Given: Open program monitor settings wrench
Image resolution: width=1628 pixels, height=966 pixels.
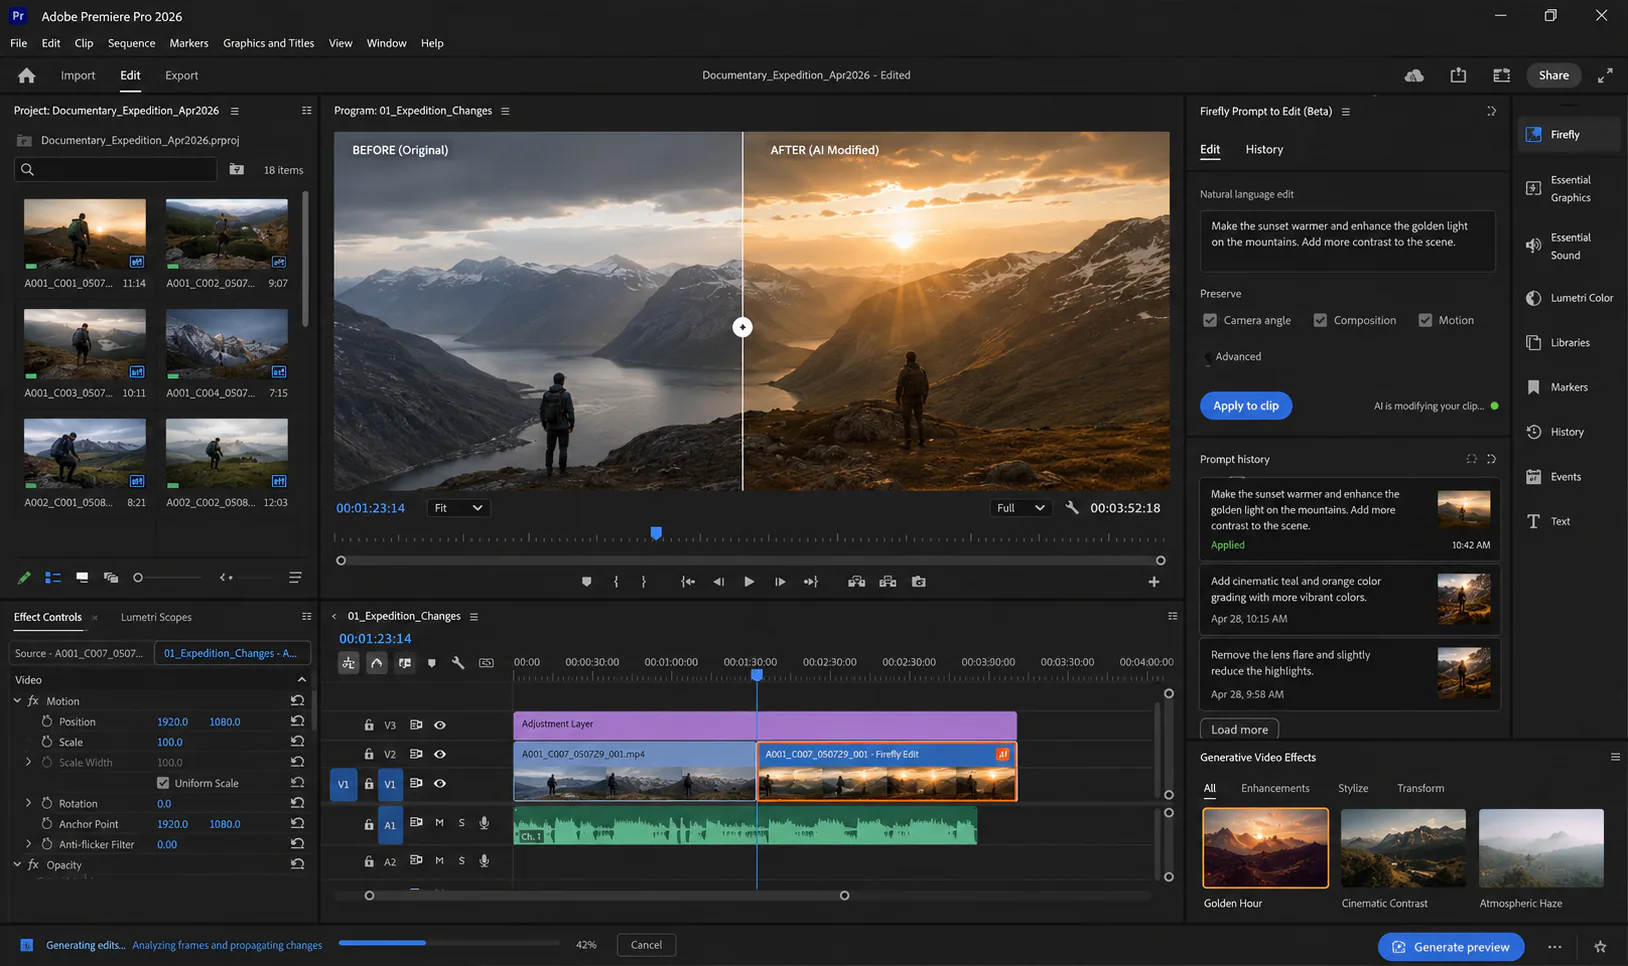Looking at the screenshot, I should click(1072, 508).
